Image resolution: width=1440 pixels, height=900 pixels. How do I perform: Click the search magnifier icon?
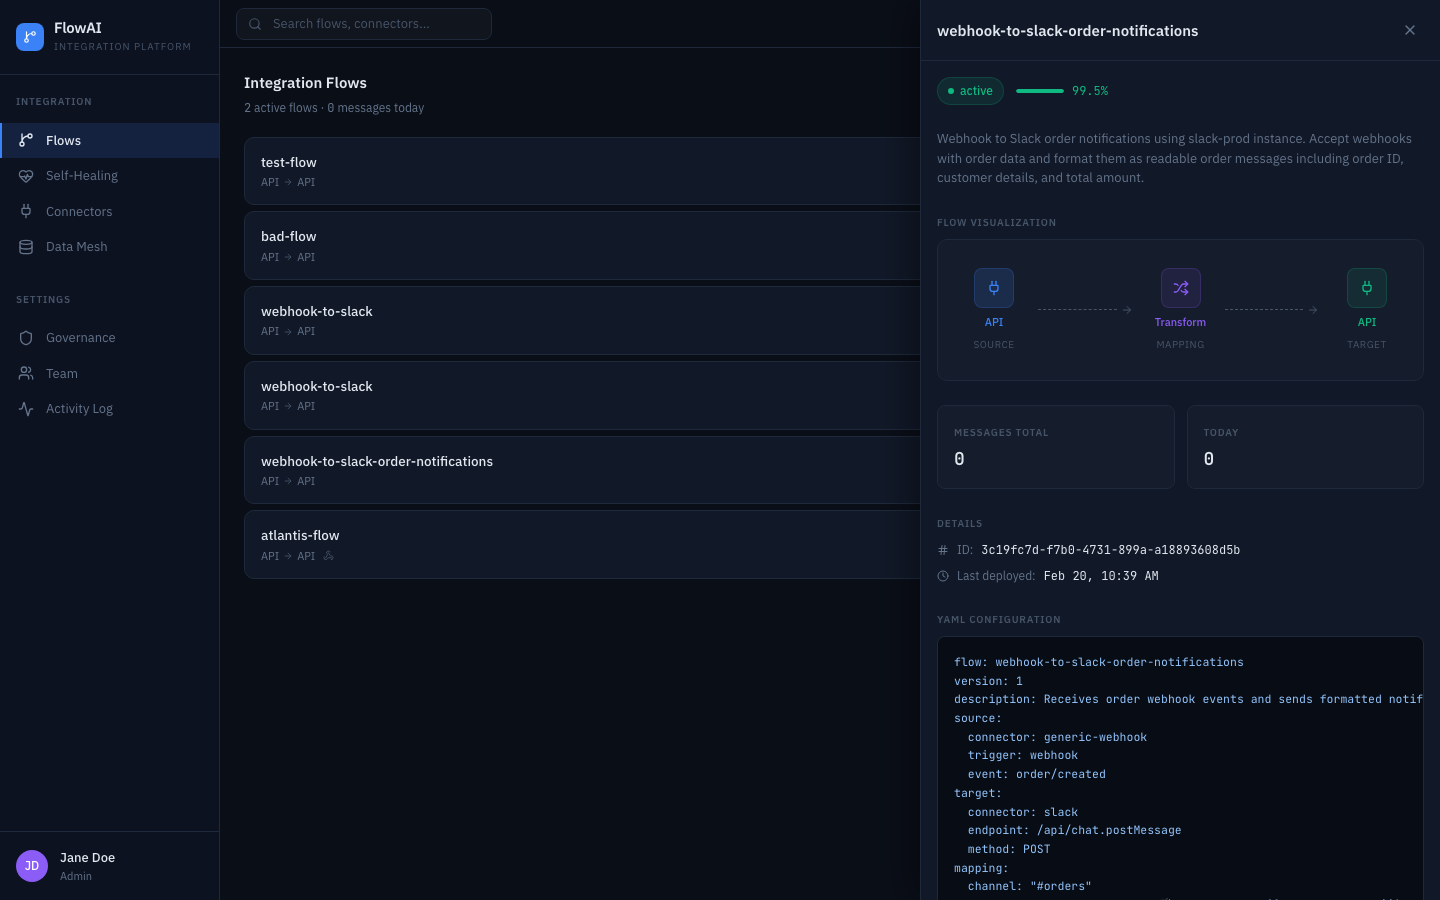point(254,23)
